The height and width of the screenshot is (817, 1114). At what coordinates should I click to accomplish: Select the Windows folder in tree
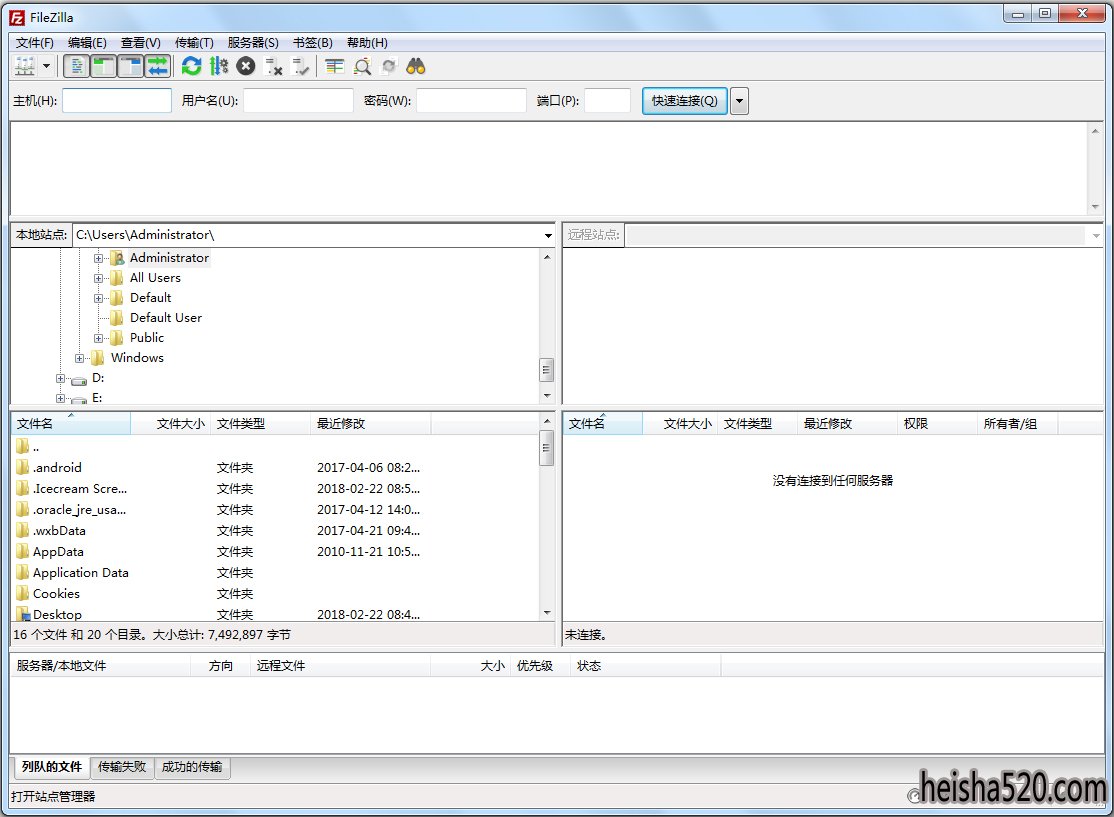tap(137, 358)
